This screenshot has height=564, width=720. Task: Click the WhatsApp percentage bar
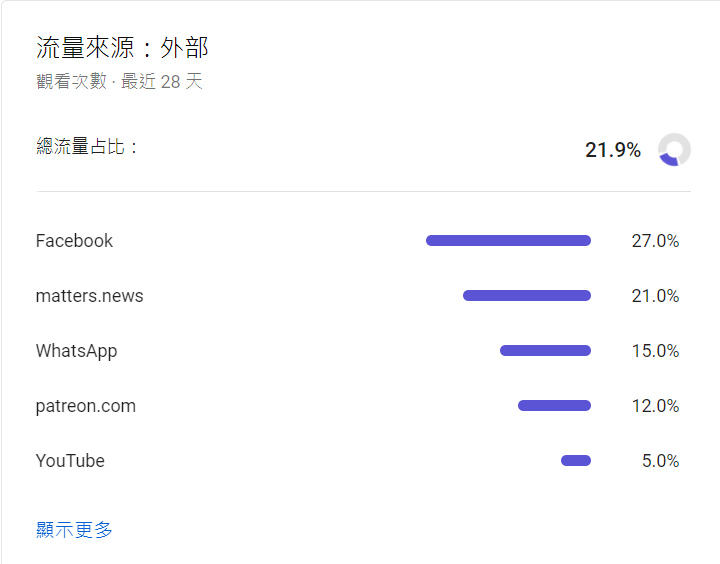pos(545,350)
